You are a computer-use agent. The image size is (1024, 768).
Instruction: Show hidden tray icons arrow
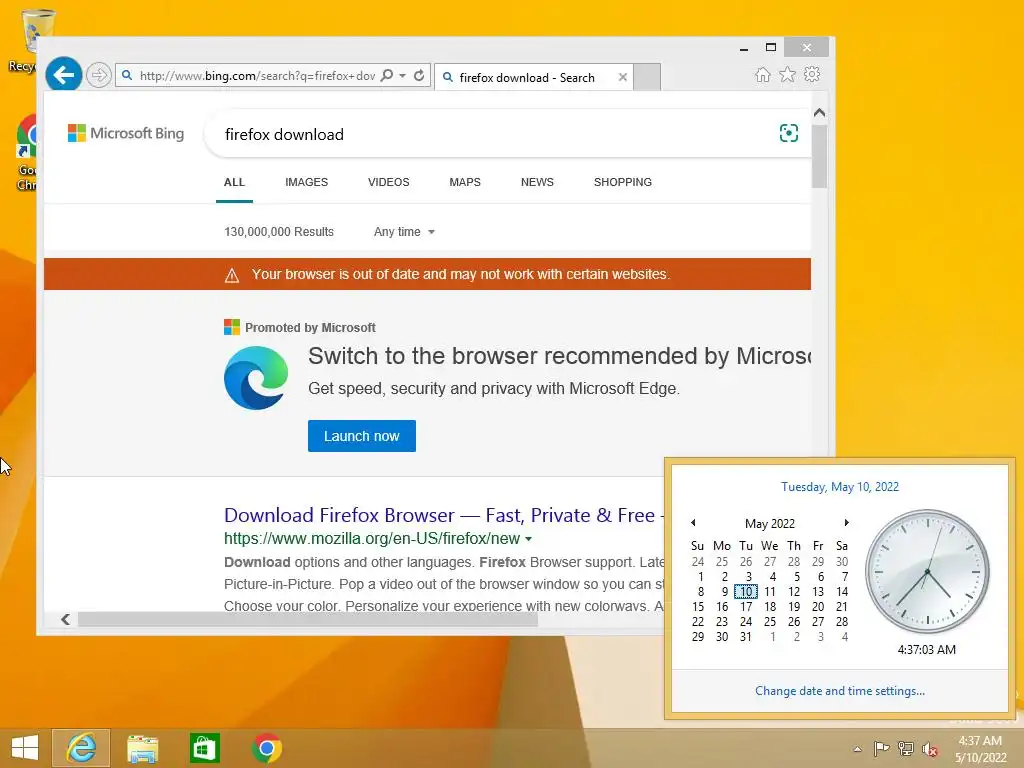coord(857,749)
